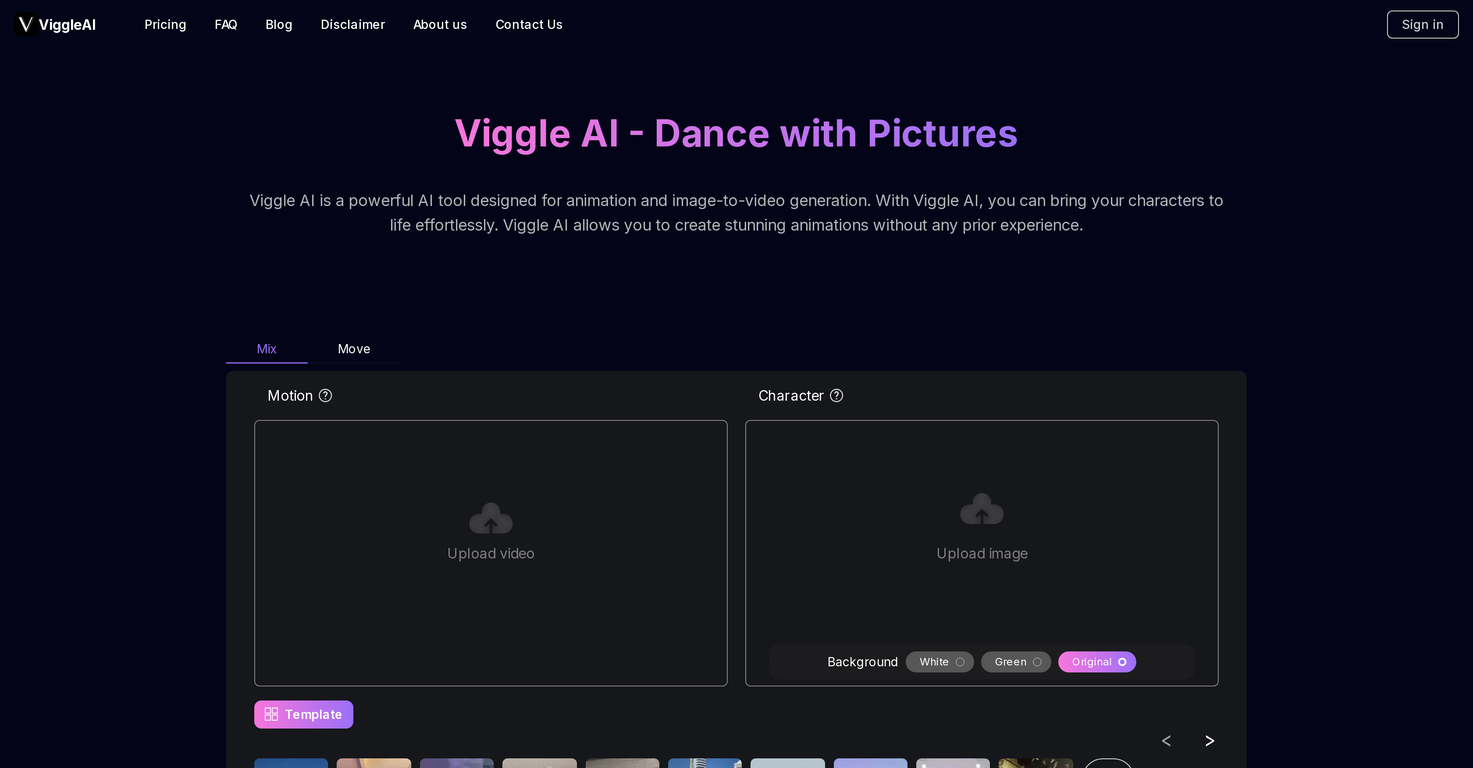Open the Template grid button

click(x=303, y=714)
